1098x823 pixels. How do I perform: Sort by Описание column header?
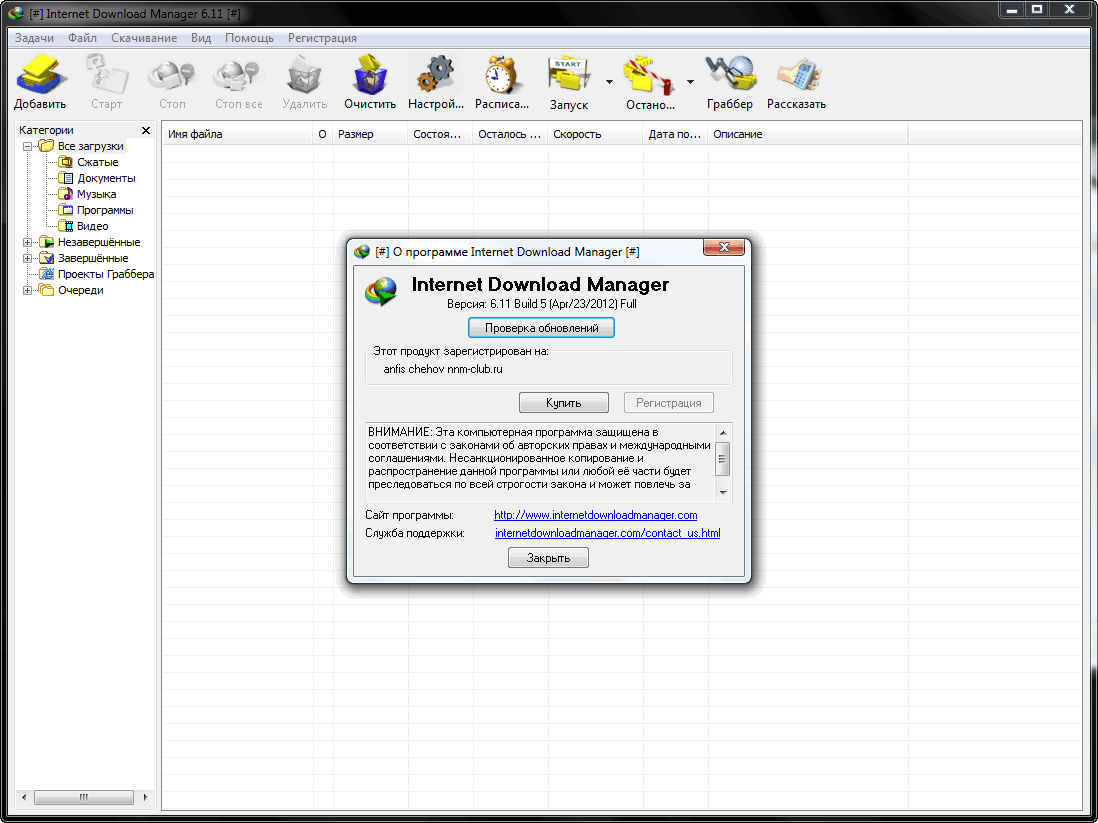tap(808, 134)
